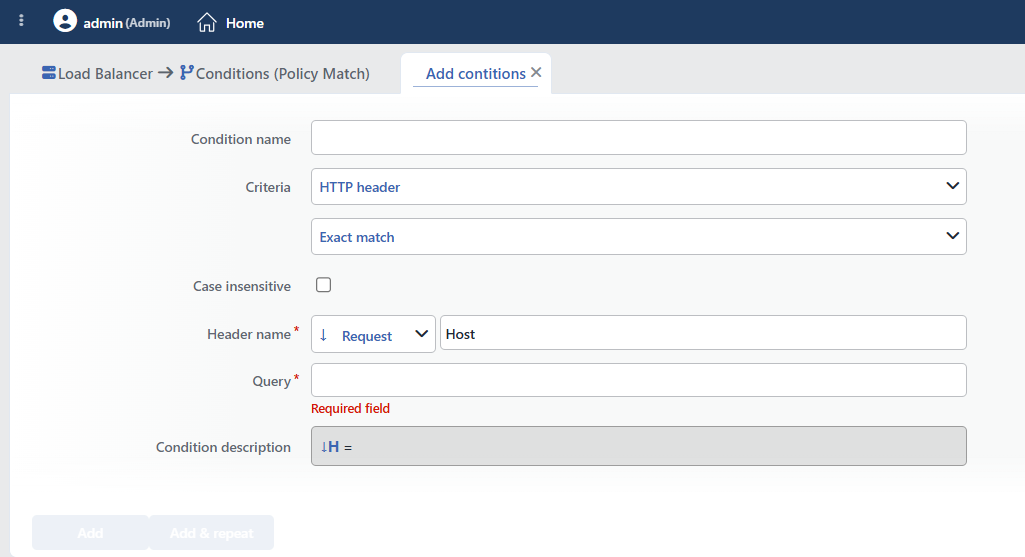Switch to Add contitions tab
The height and width of the screenshot is (557, 1025).
pyautogui.click(x=476, y=74)
